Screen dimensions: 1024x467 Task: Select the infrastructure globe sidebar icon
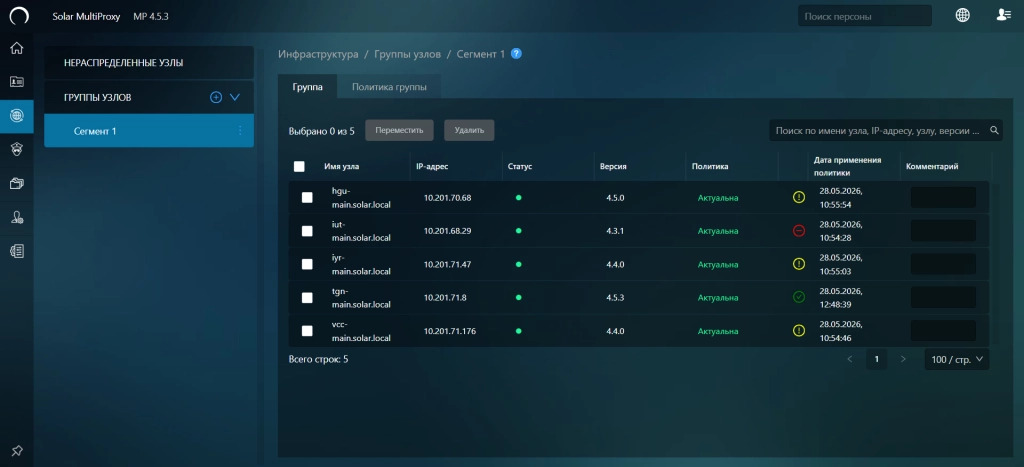click(x=17, y=116)
